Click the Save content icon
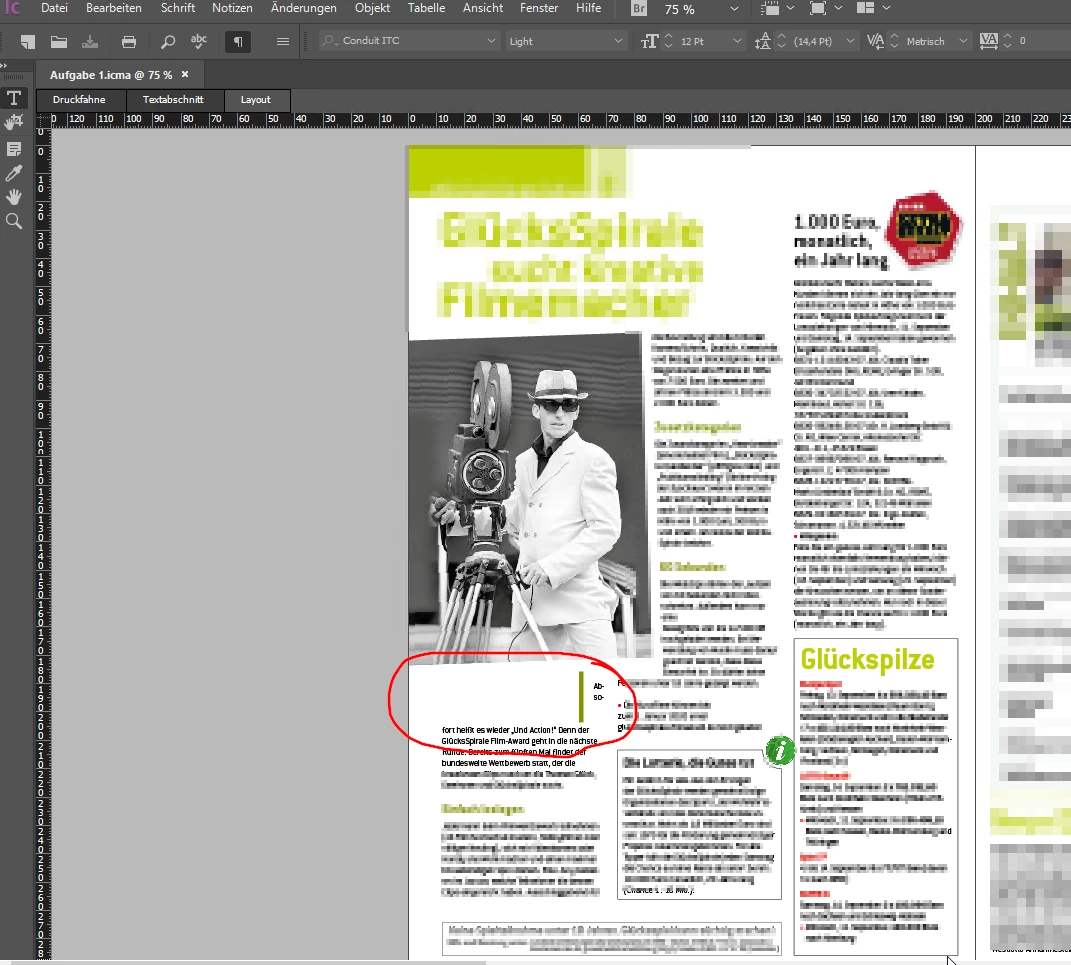The width and height of the screenshot is (1071, 965). pos(89,42)
